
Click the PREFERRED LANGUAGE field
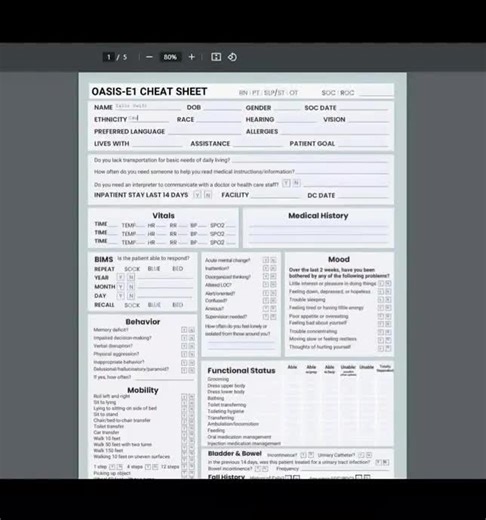click(204, 131)
